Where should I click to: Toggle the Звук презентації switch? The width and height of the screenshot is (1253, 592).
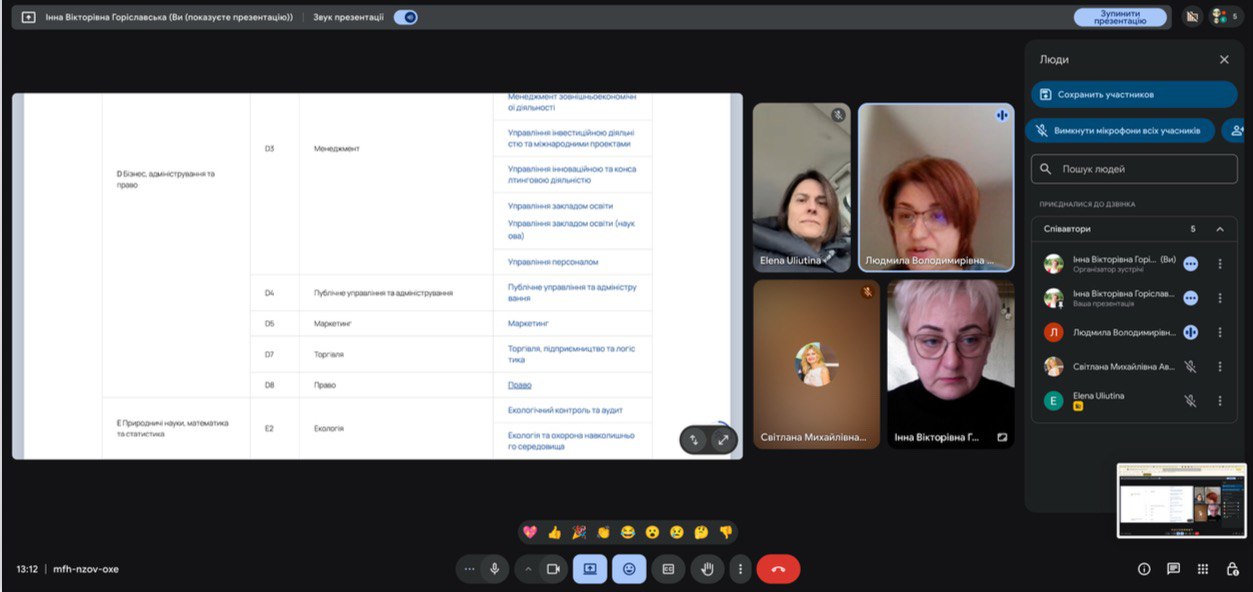(x=405, y=17)
